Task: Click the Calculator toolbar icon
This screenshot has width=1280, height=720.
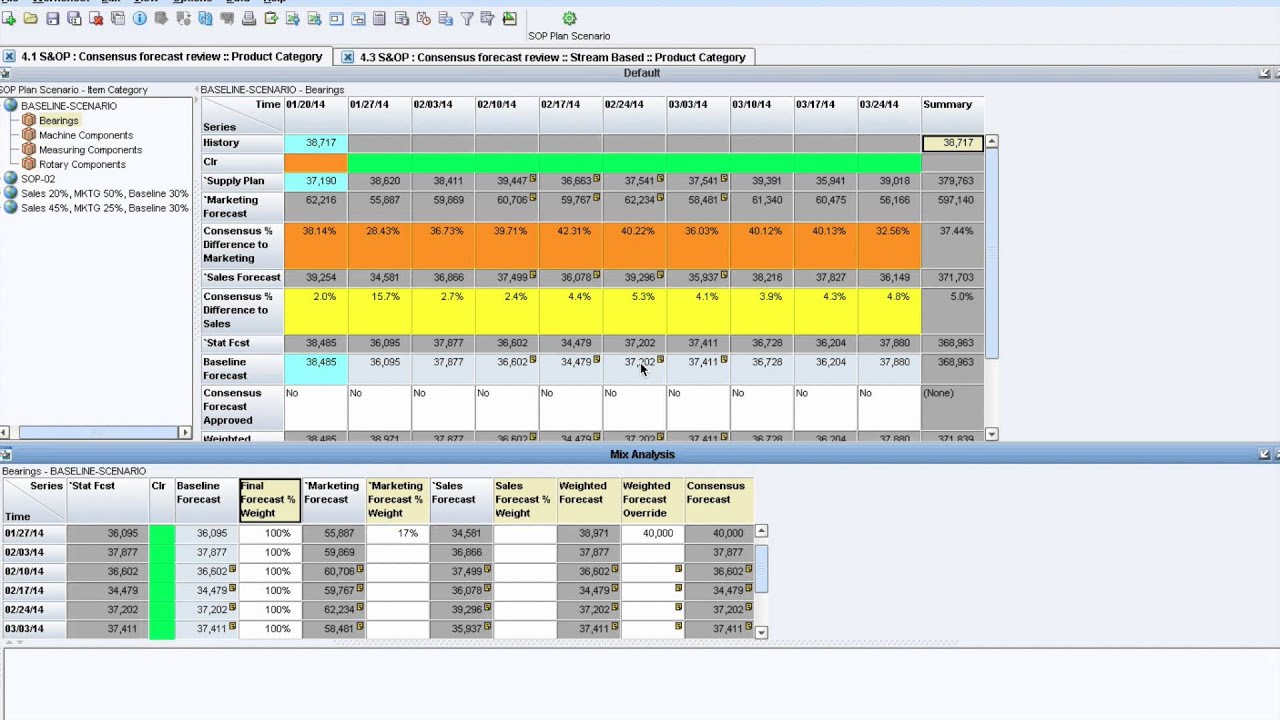Action: point(380,18)
